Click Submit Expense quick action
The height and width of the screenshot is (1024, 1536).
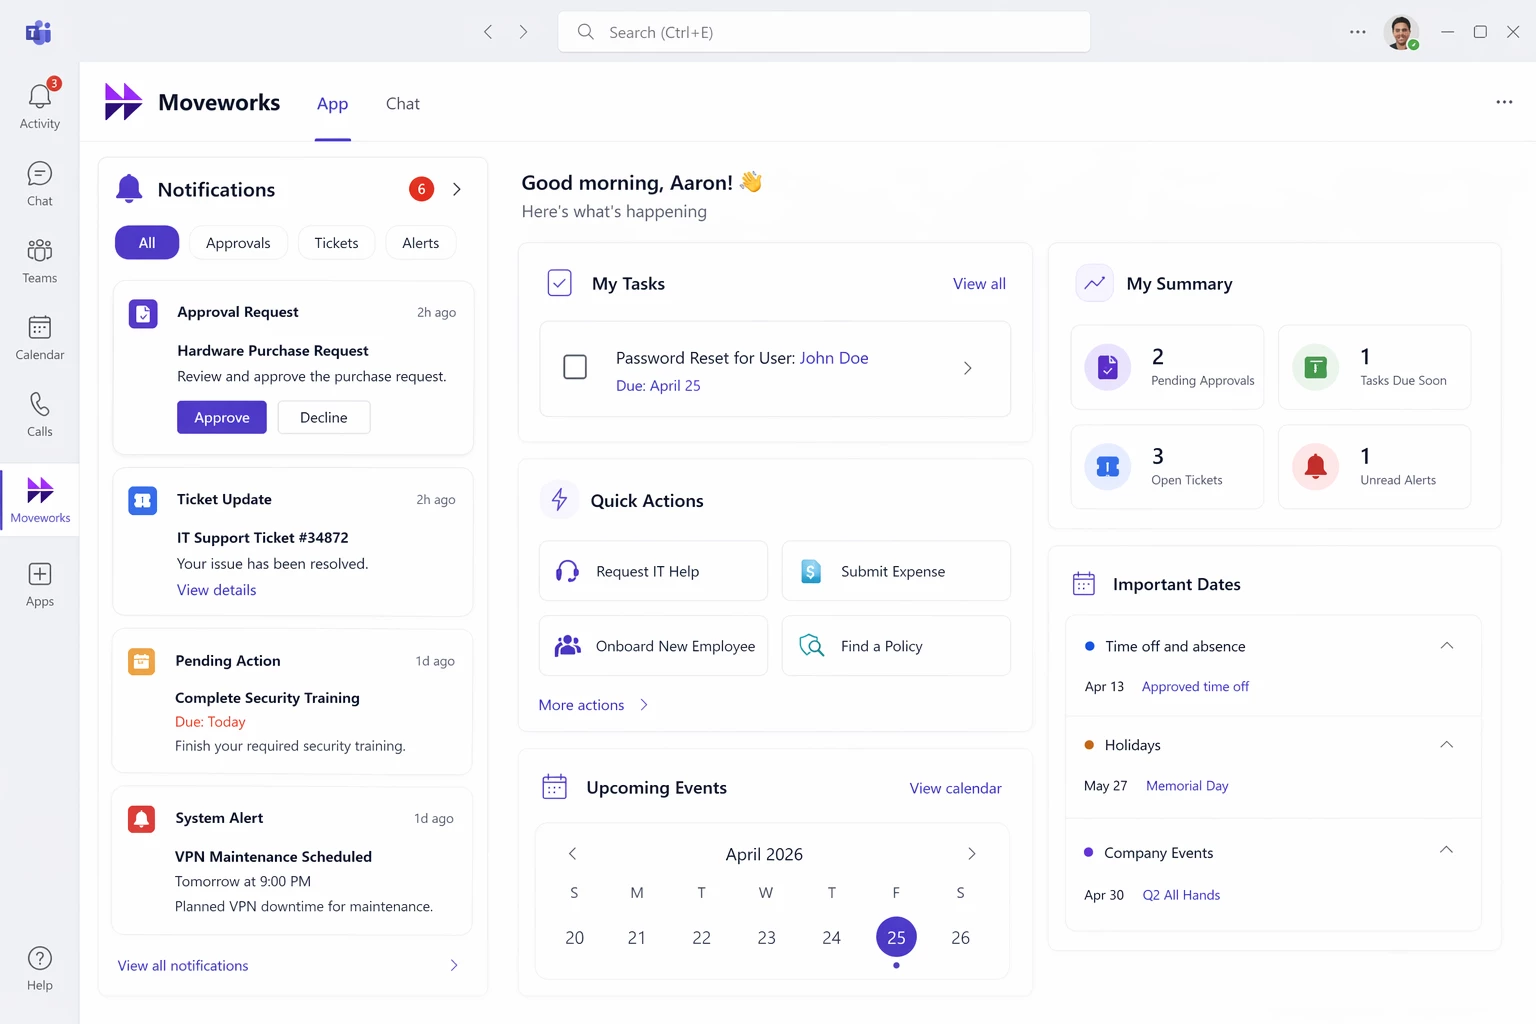(896, 571)
